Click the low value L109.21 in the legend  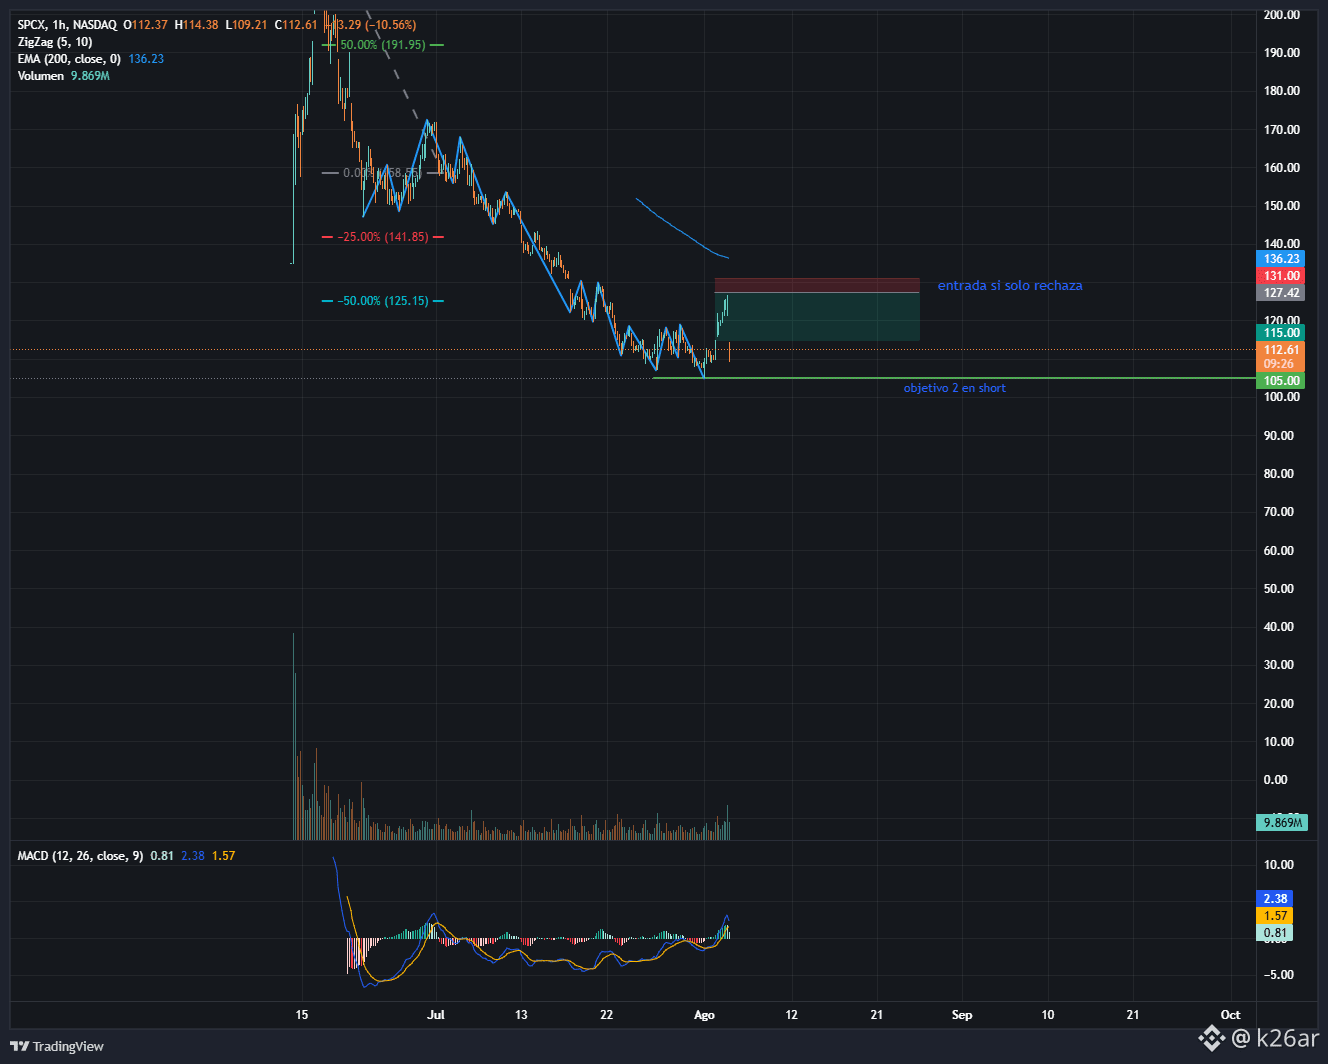coord(246,25)
